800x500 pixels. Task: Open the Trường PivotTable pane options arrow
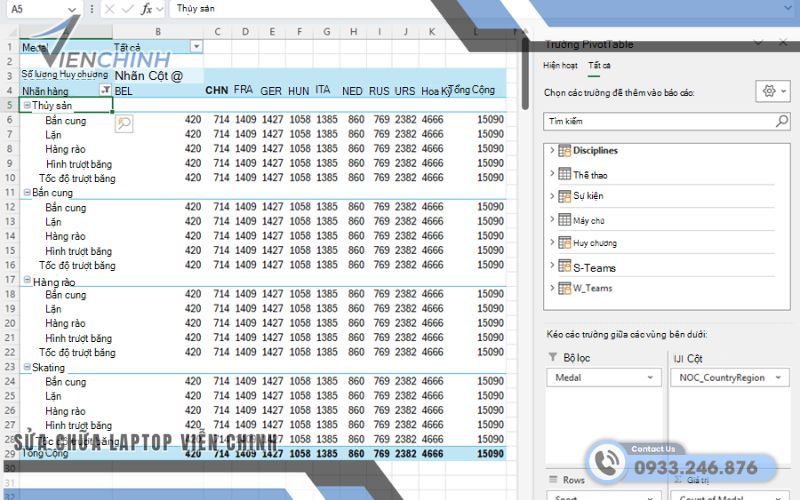[x=759, y=43]
